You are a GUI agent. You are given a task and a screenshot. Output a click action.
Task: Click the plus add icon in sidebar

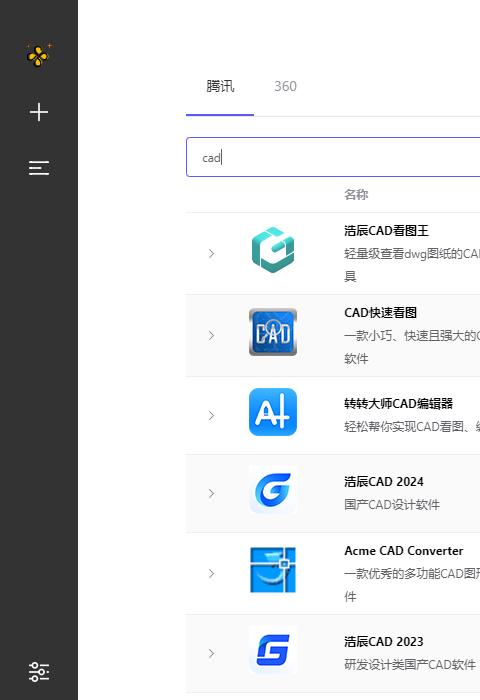point(39,112)
